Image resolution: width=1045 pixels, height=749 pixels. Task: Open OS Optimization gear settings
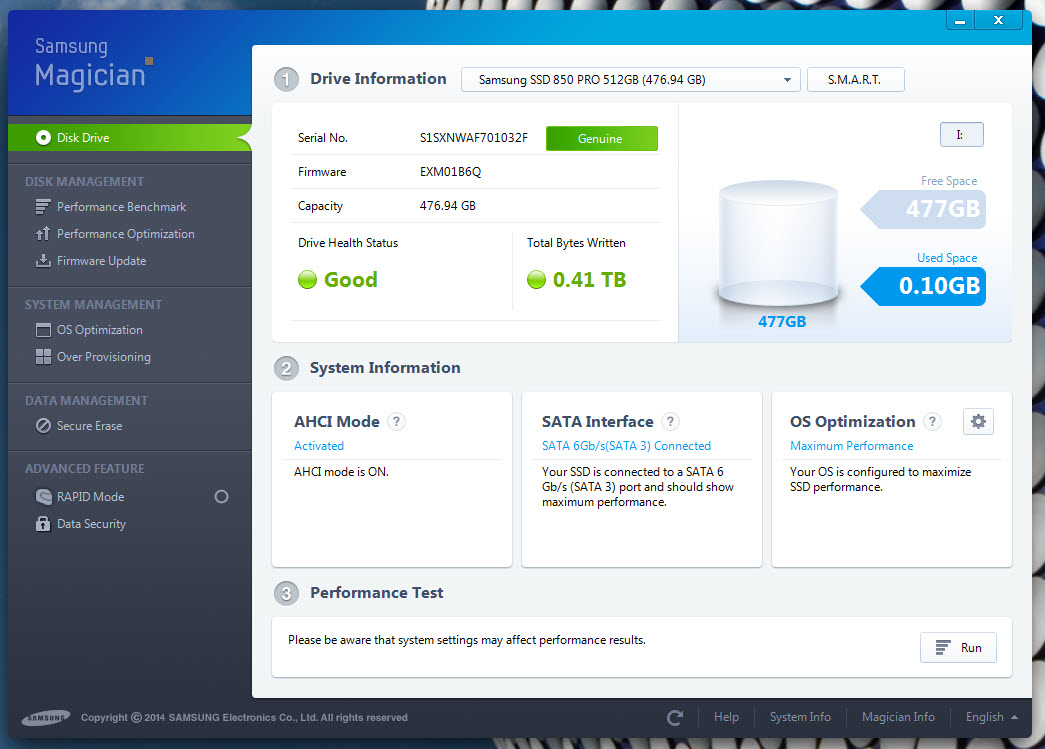[978, 421]
